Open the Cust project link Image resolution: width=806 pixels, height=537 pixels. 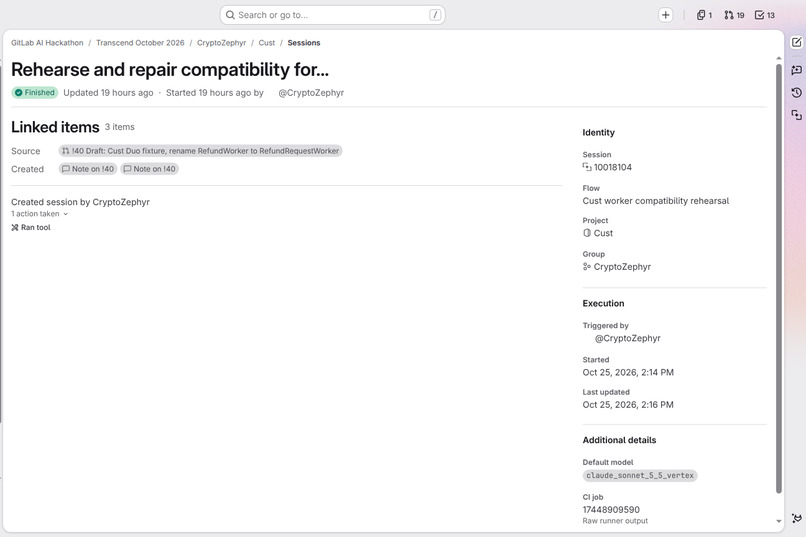coord(603,233)
